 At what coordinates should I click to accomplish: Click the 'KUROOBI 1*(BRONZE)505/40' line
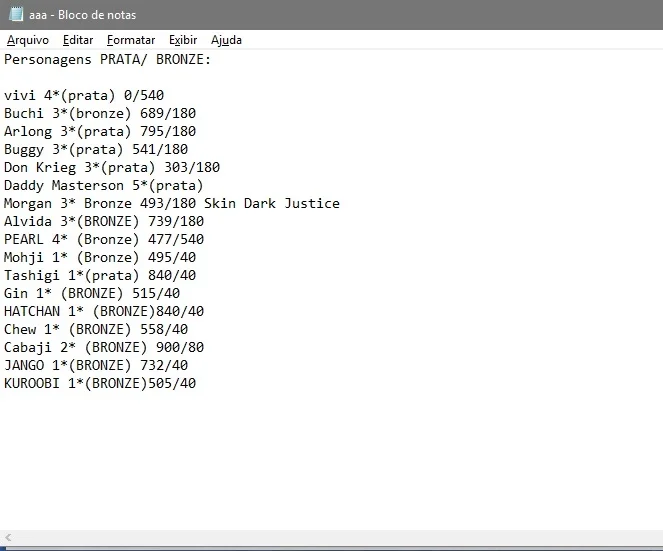[100, 383]
